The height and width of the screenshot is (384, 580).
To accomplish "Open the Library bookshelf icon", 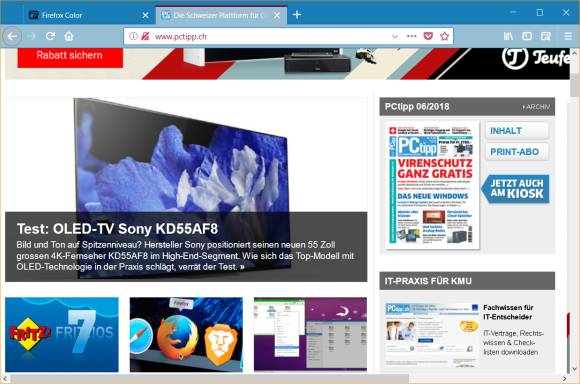I will click(508, 36).
